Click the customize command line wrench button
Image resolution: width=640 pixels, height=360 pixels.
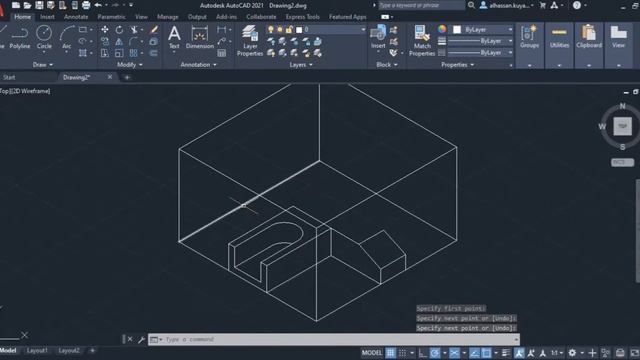pos(141,339)
